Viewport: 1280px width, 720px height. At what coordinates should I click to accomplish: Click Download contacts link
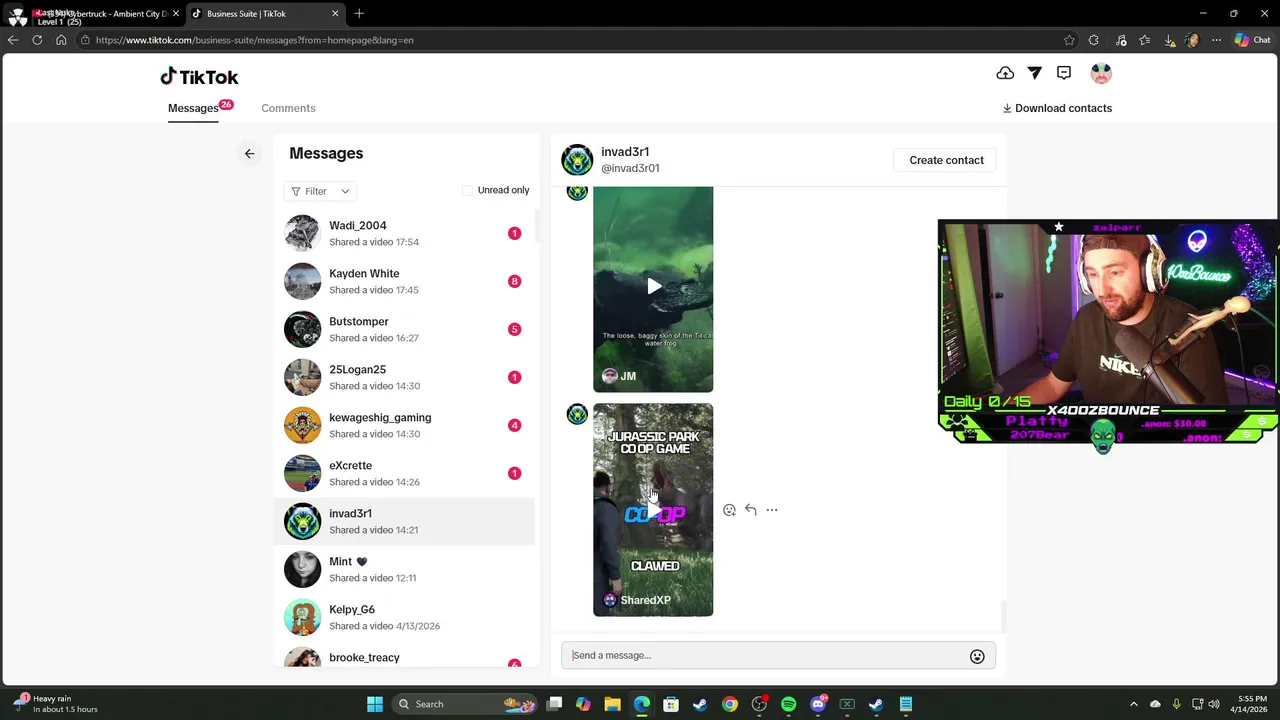pyautogui.click(x=1057, y=108)
